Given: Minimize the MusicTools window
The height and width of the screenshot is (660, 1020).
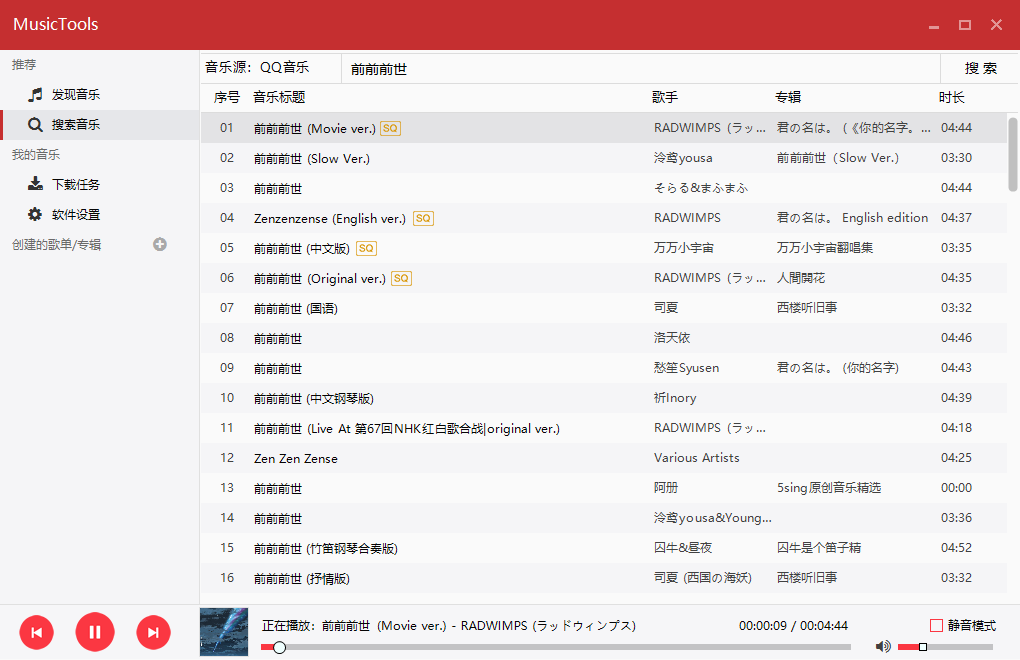Looking at the screenshot, I should tap(934, 25).
